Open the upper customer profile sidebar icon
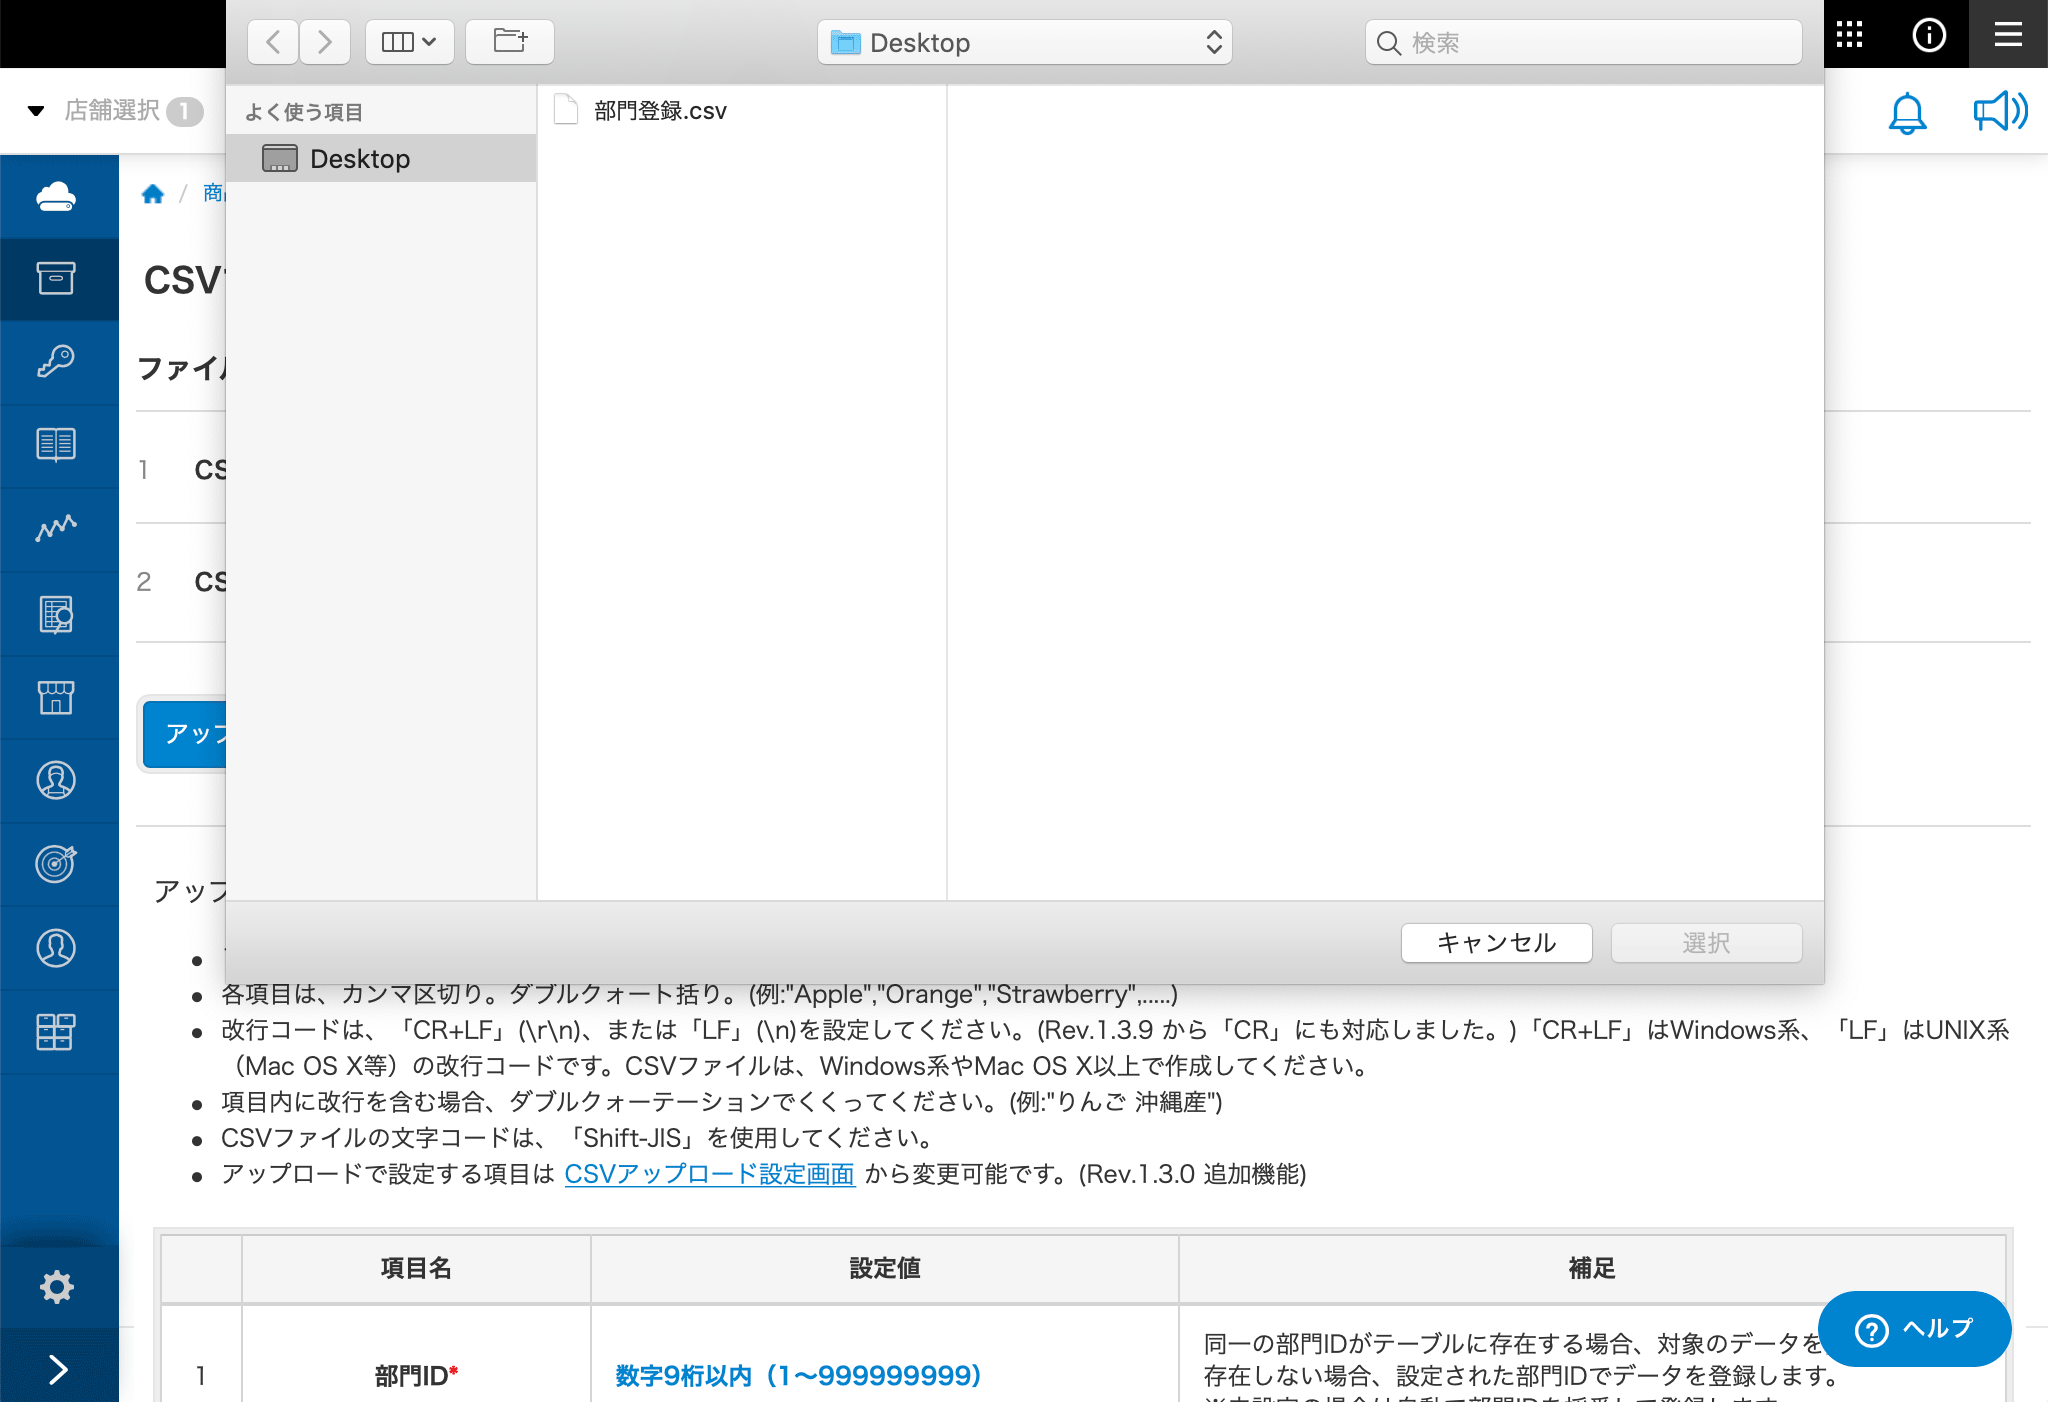Screen dimensions: 2048x1402 click(x=57, y=781)
